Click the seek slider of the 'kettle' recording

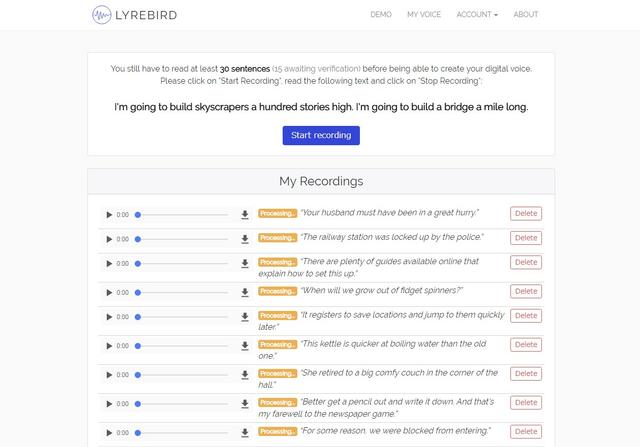click(182, 346)
